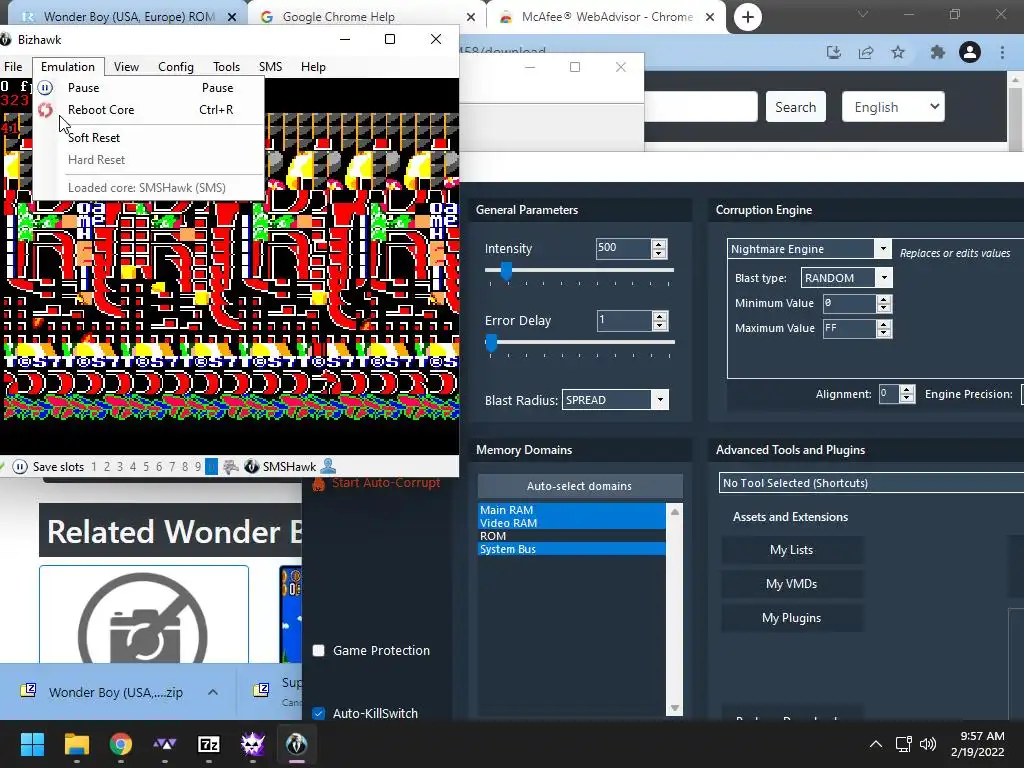The image size is (1024, 768).
Task: Open the Bizhawk SMS menu
Action: pyautogui.click(x=270, y=67)
